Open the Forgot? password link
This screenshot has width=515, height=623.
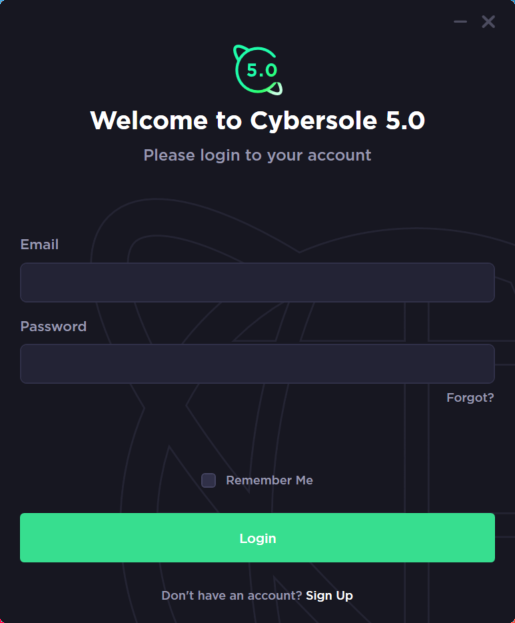(470, 398)
